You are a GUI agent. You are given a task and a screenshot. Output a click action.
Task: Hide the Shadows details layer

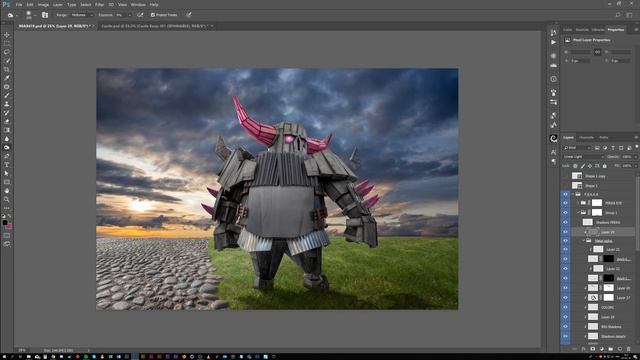(x=565, y=336)
